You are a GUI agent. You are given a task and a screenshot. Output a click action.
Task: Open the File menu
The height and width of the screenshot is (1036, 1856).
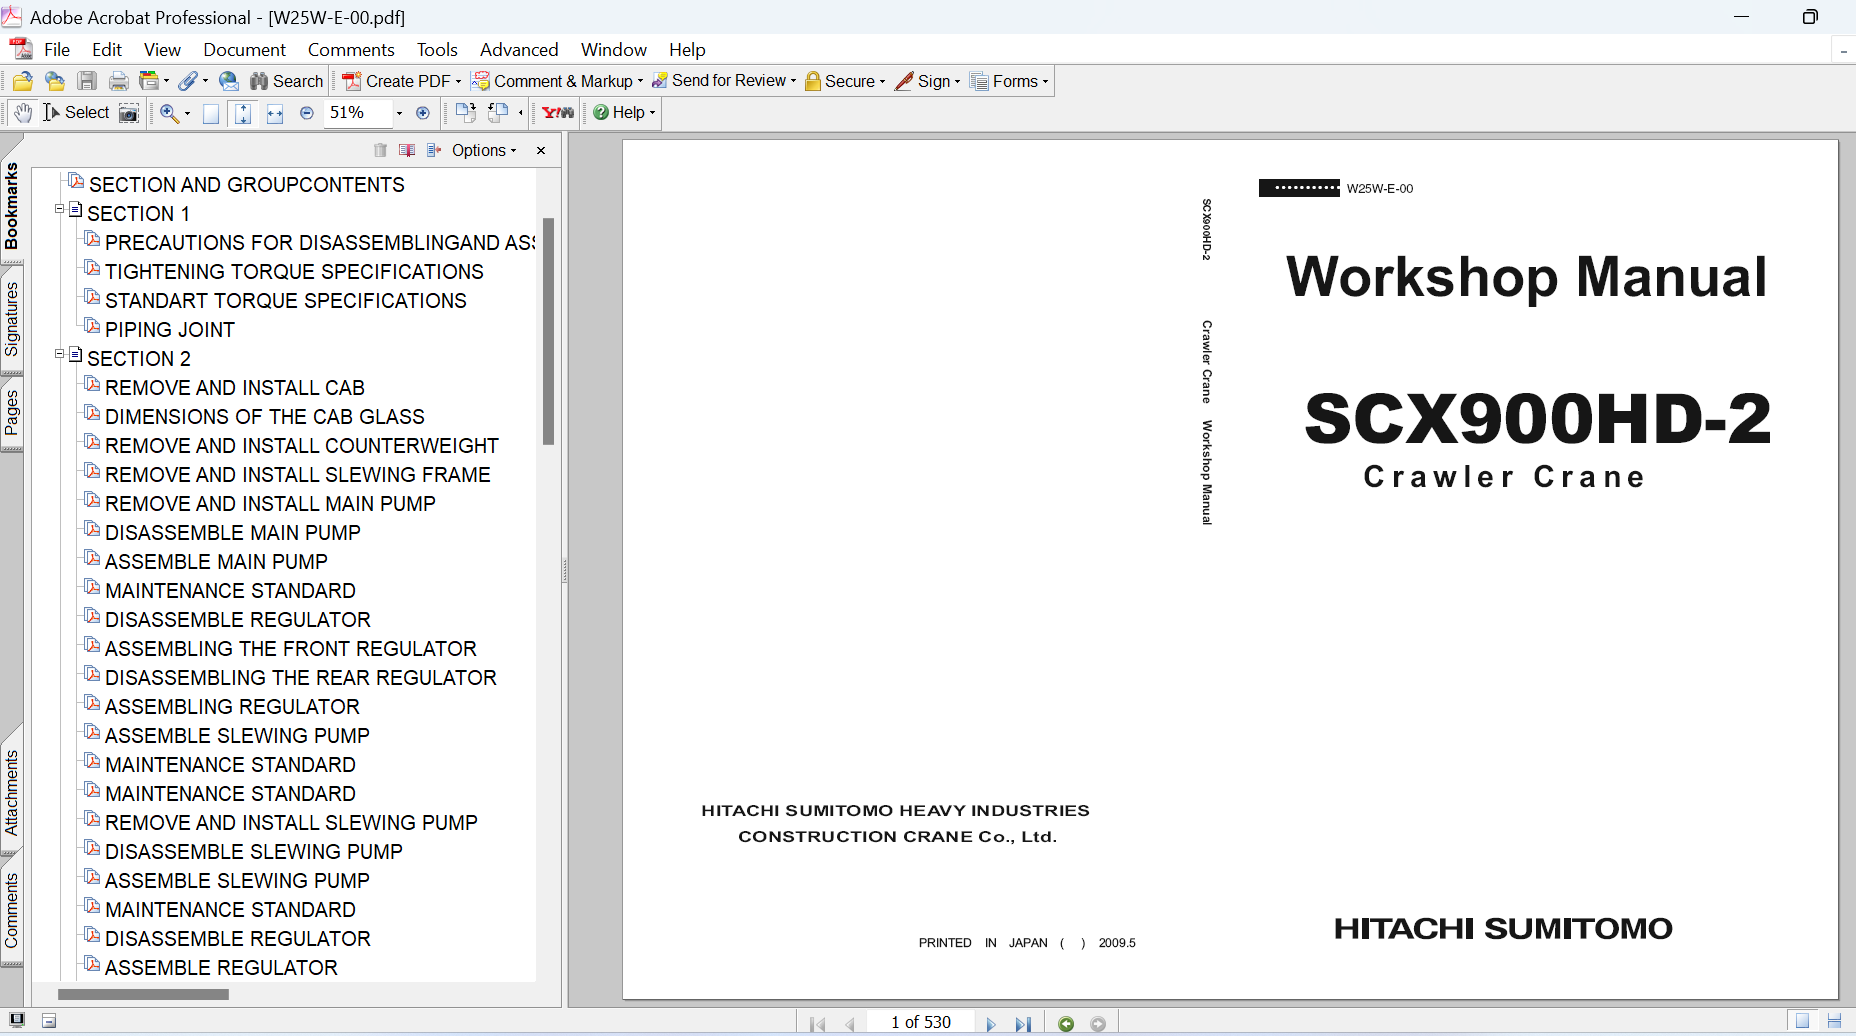57,49
